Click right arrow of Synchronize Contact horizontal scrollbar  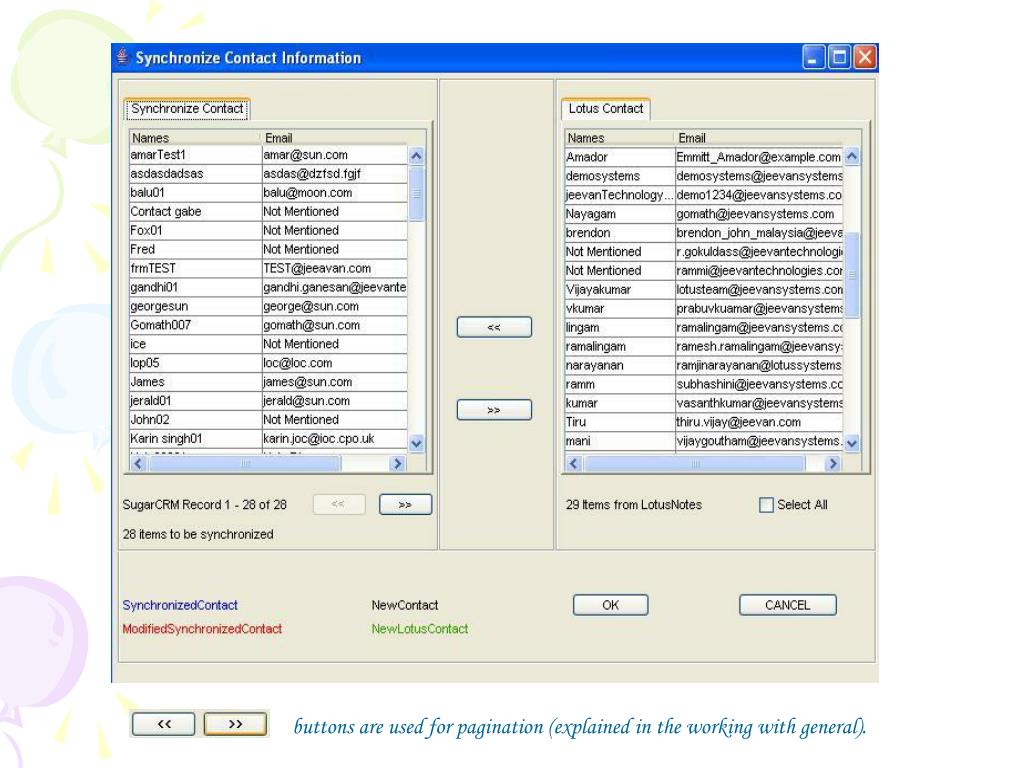click(397, 463)
